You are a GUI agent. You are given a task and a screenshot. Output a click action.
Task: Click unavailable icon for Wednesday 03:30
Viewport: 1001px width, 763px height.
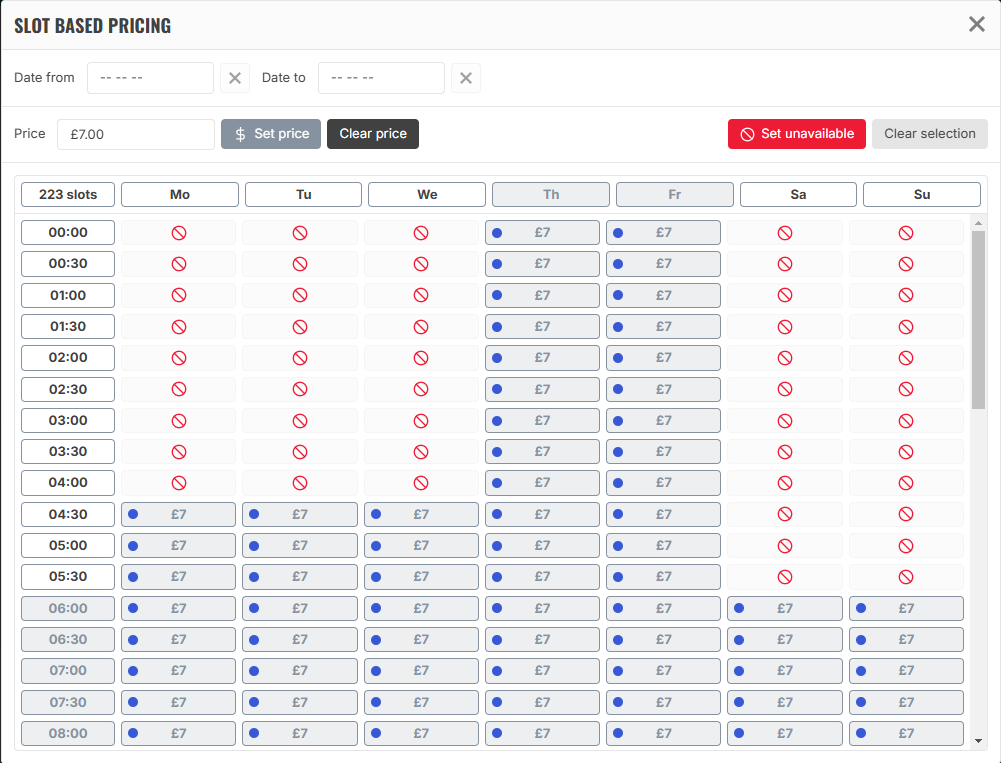(x=421, y=452)
